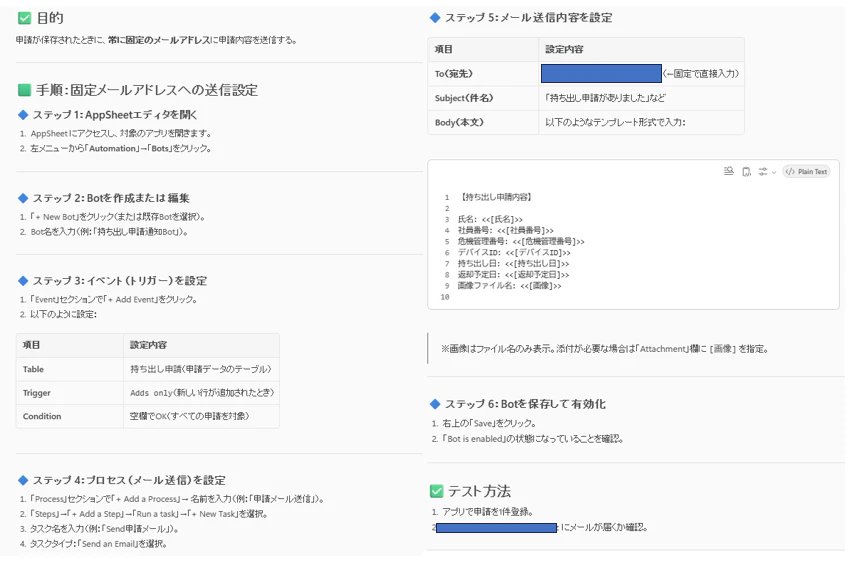Click the ステップ 3: イベント(トリガー)を設定 heading
856x562 pixels.
coord(120,281)
